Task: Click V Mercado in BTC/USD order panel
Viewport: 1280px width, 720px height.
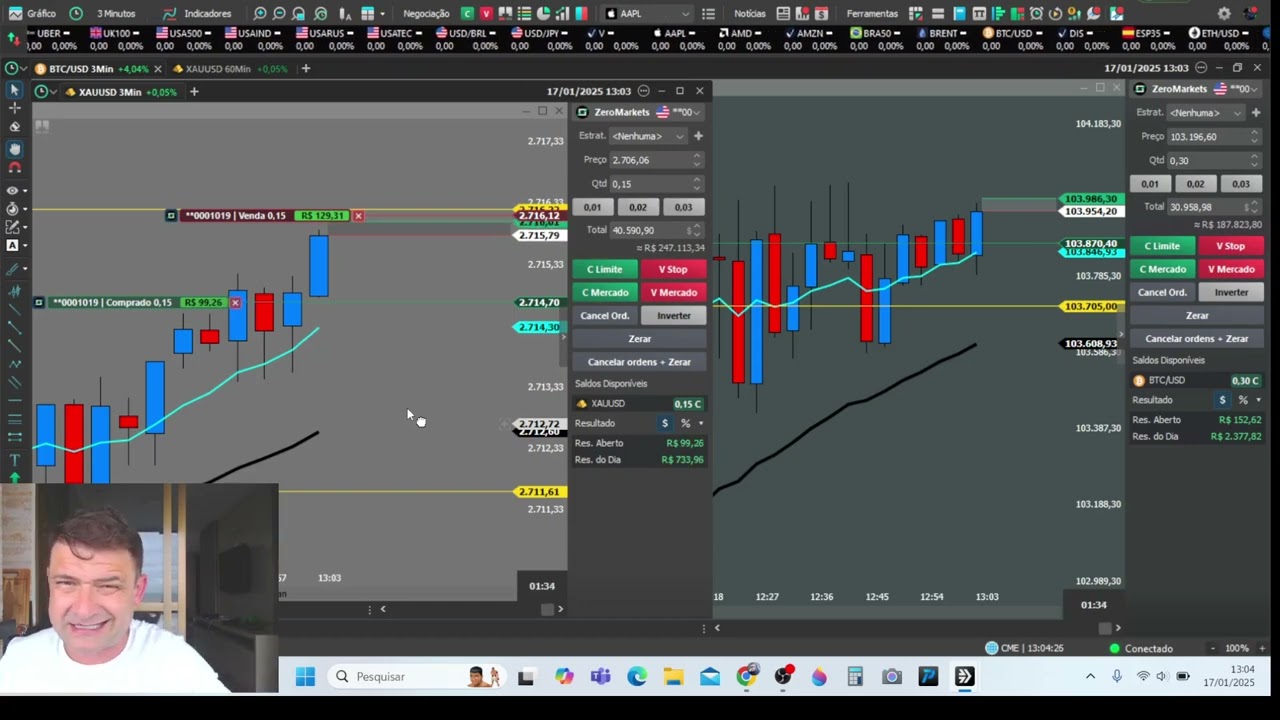Action: (x=1231, y=269)
